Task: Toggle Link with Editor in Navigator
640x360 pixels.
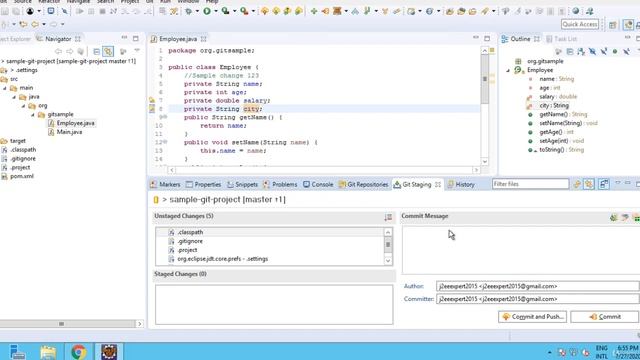Action: pos(108,51)
